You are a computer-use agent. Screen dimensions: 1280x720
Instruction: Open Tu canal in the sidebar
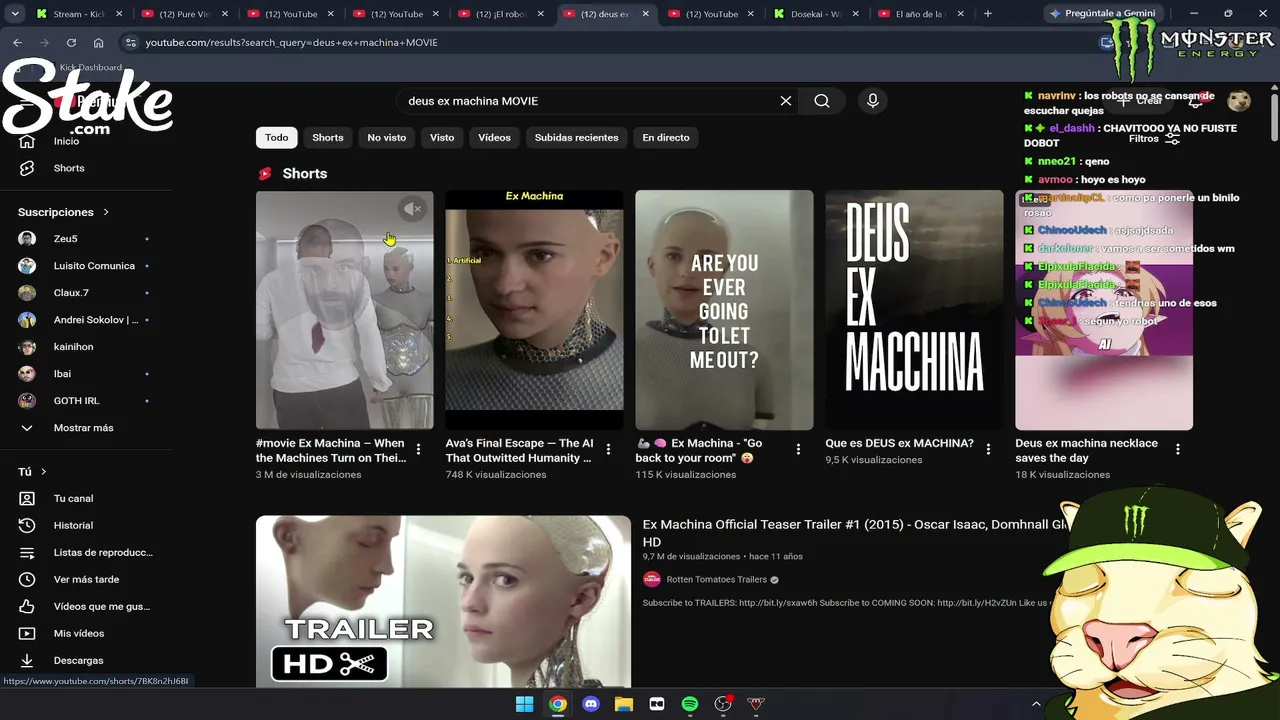(73, 498)
